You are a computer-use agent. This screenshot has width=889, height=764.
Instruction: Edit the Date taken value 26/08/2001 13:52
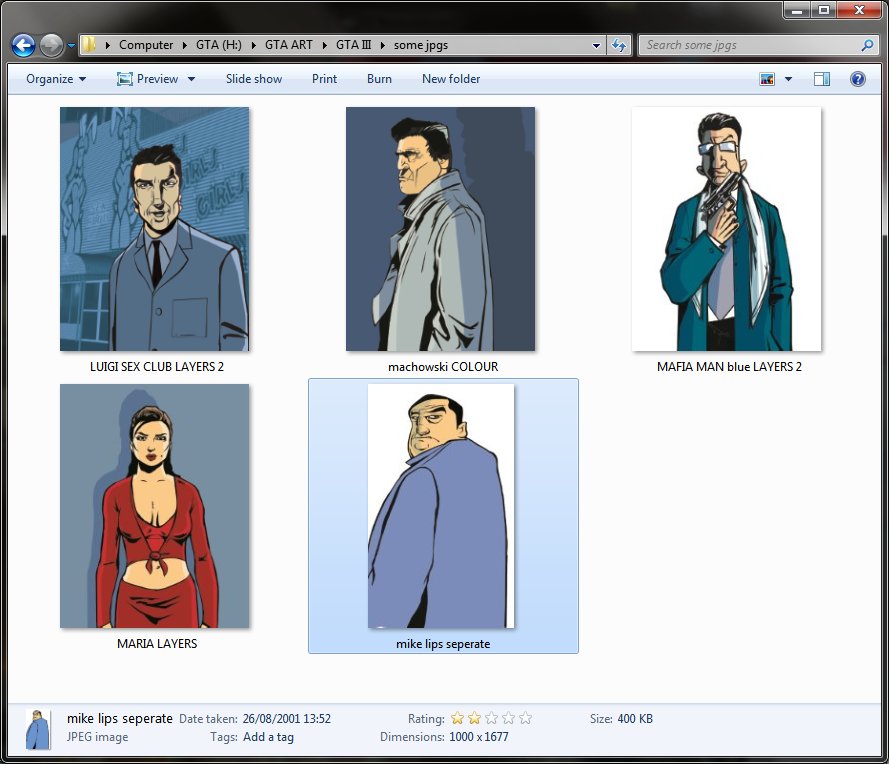pyautogui.click(x=287, y=719)
